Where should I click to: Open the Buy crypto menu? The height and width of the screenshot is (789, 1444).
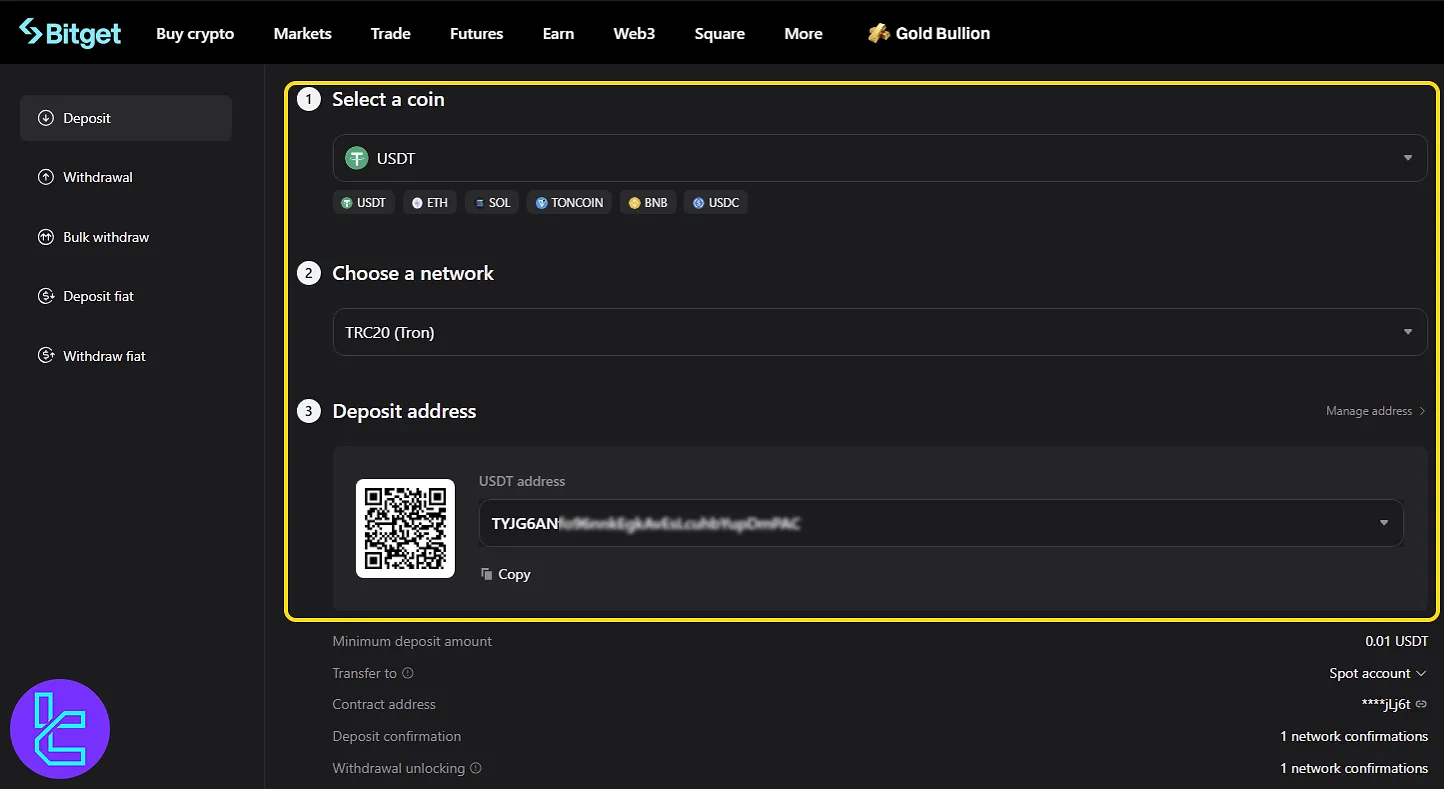click(x=195, y=33)
